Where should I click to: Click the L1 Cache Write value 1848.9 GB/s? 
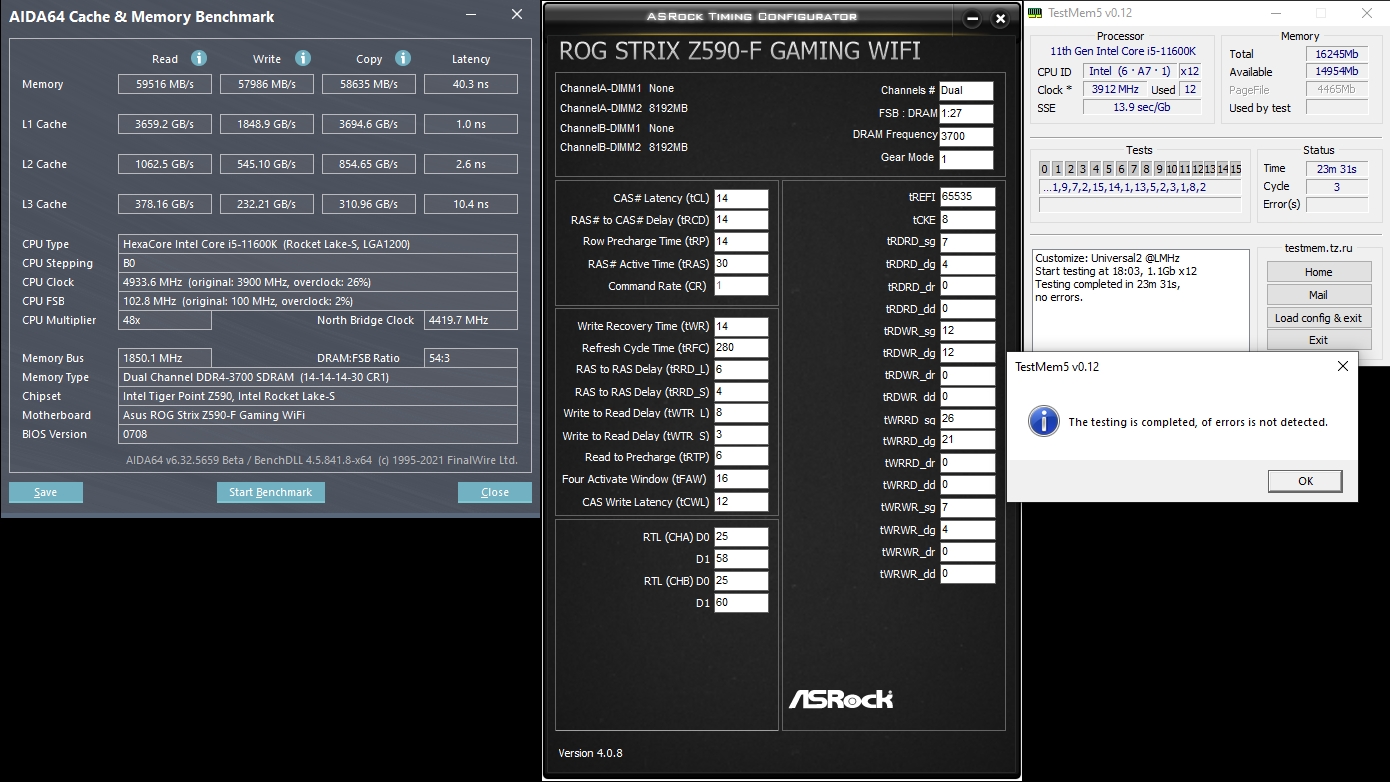[267, 125]
